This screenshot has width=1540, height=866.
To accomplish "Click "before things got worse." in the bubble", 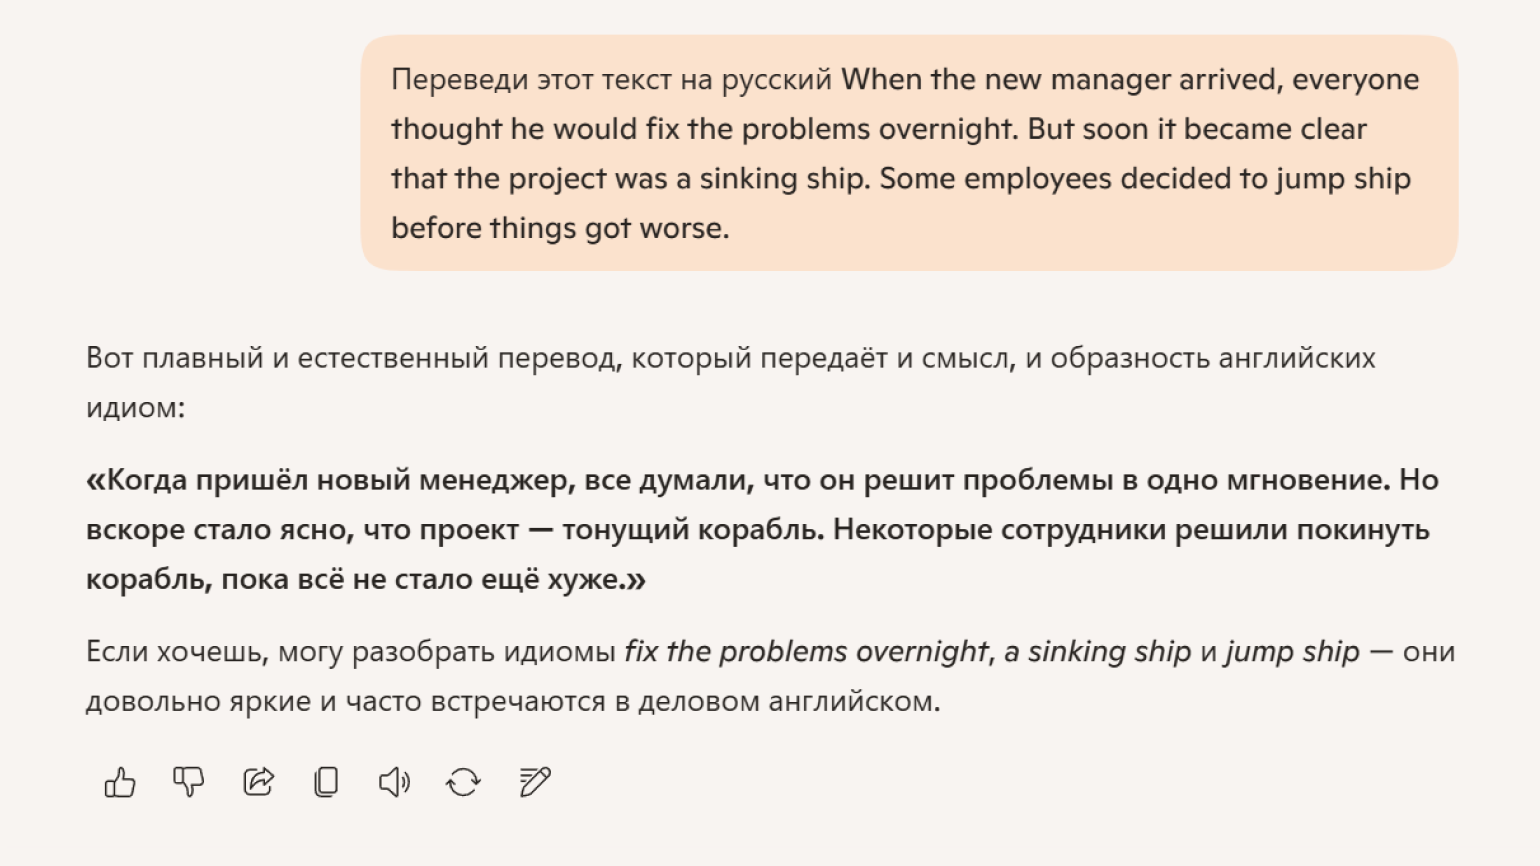I will pyautogui.click(x=560, y=228).
